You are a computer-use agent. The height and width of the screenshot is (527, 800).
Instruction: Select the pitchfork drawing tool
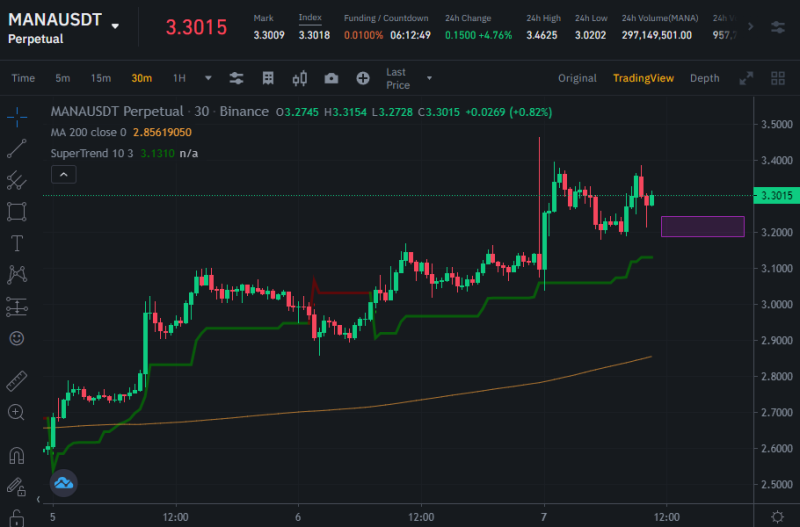17,180
